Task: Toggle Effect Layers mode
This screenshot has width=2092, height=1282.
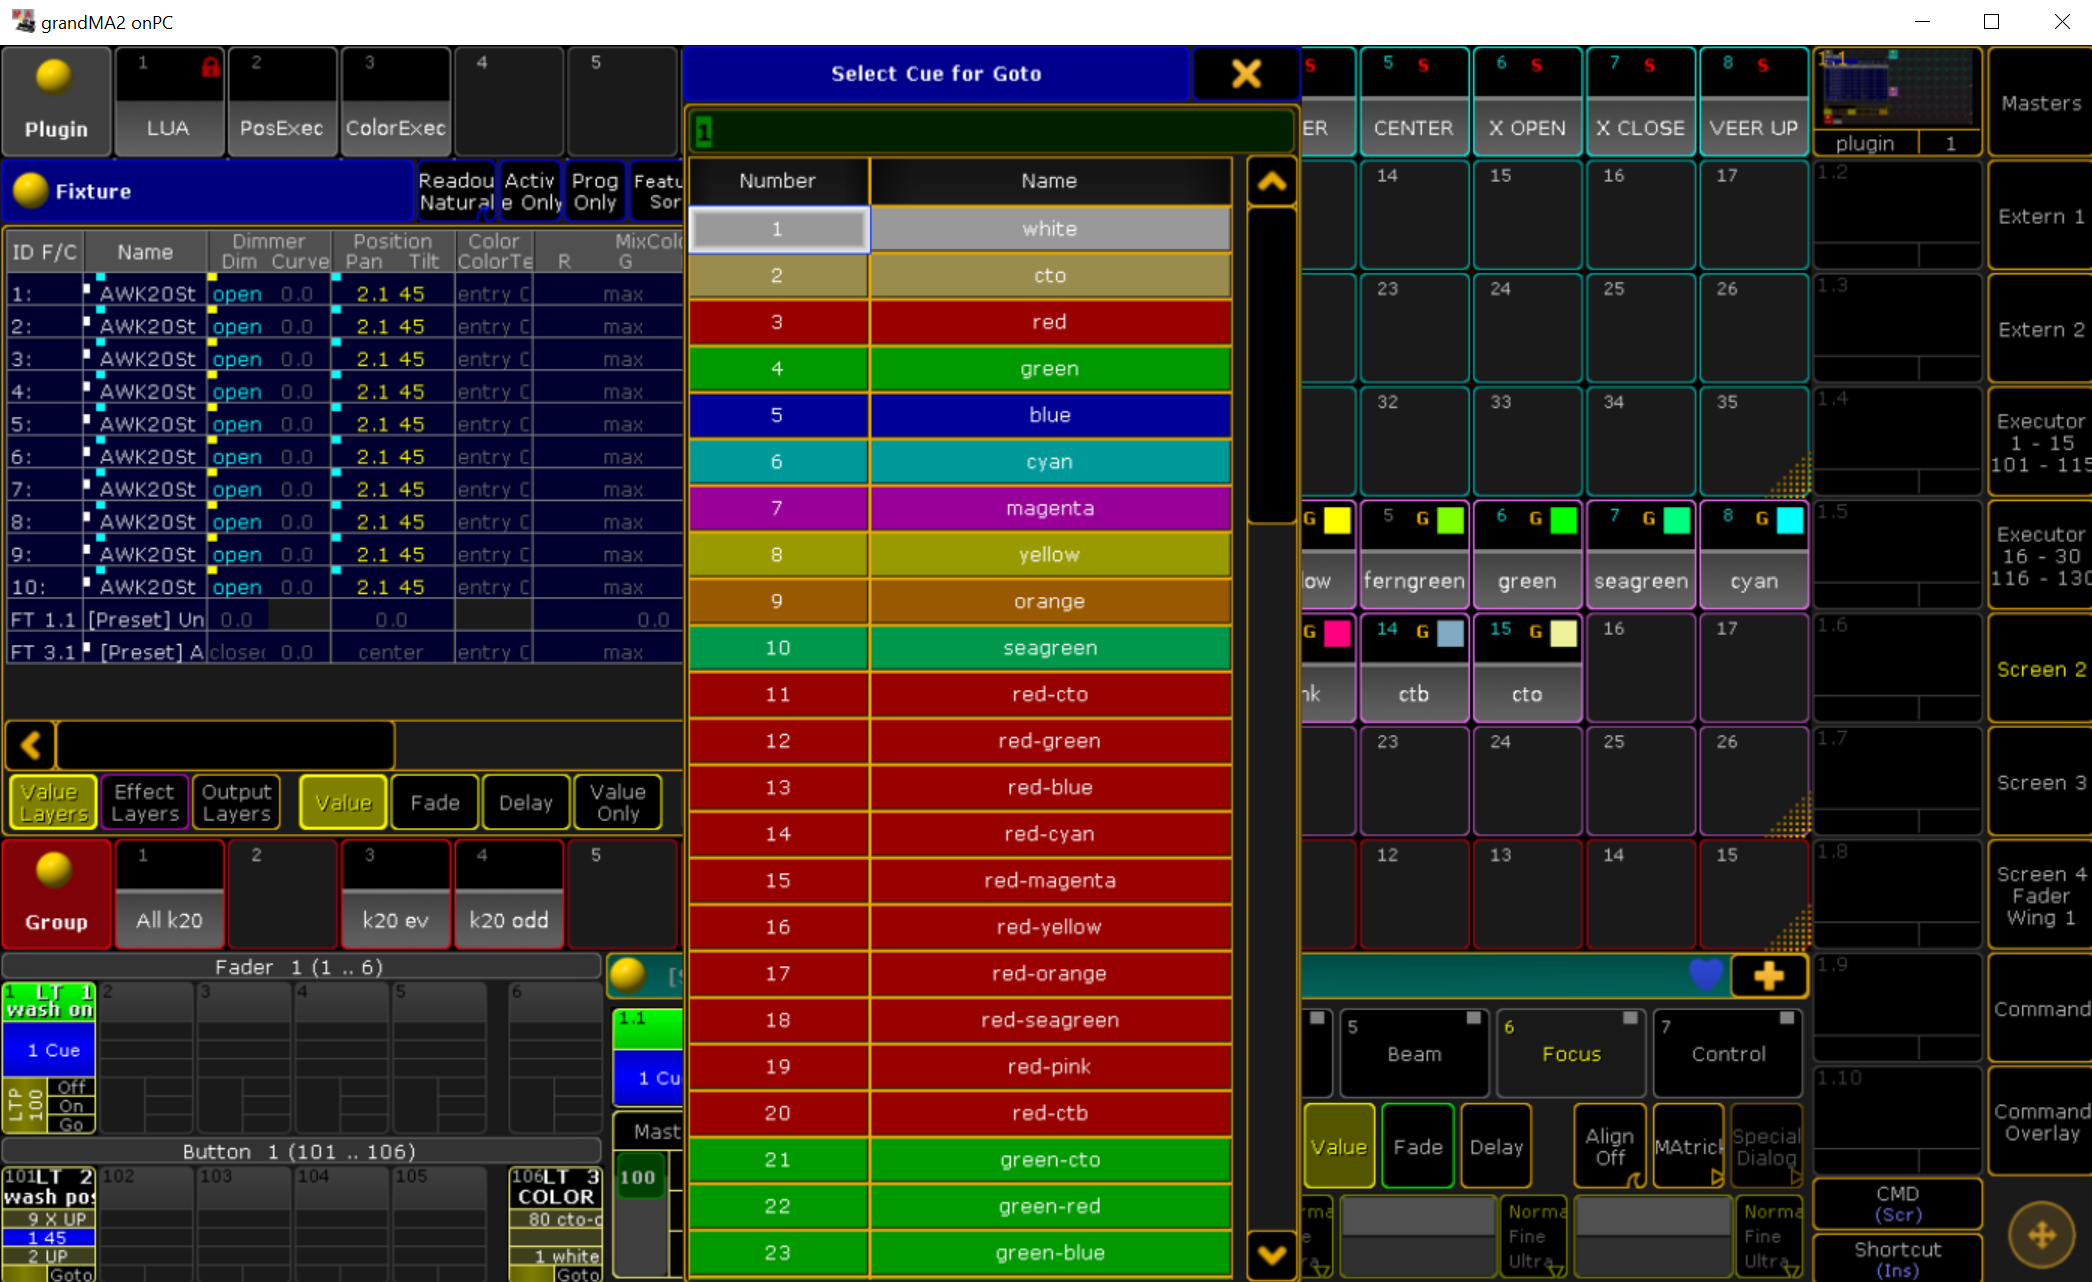Action: (144, 802)
